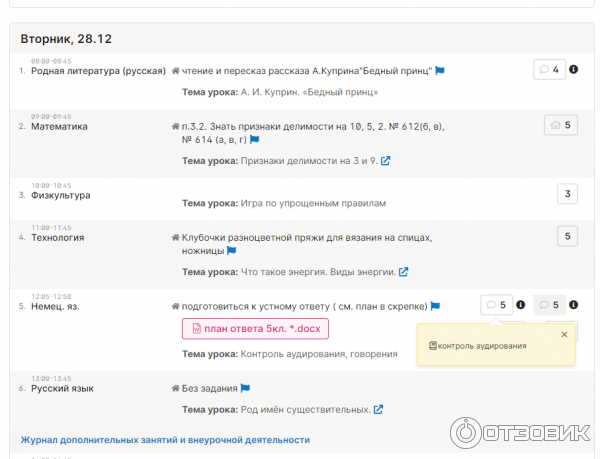
Task: Open external link for 'Что такое энергия' topic
Action: 404,272
